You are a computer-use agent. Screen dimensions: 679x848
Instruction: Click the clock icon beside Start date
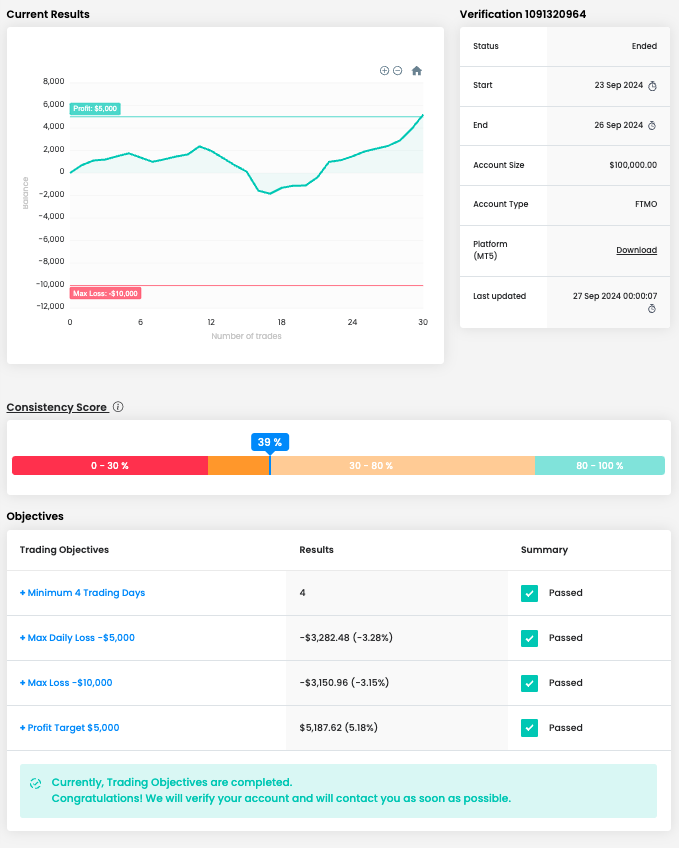click(x=652, y=86)
